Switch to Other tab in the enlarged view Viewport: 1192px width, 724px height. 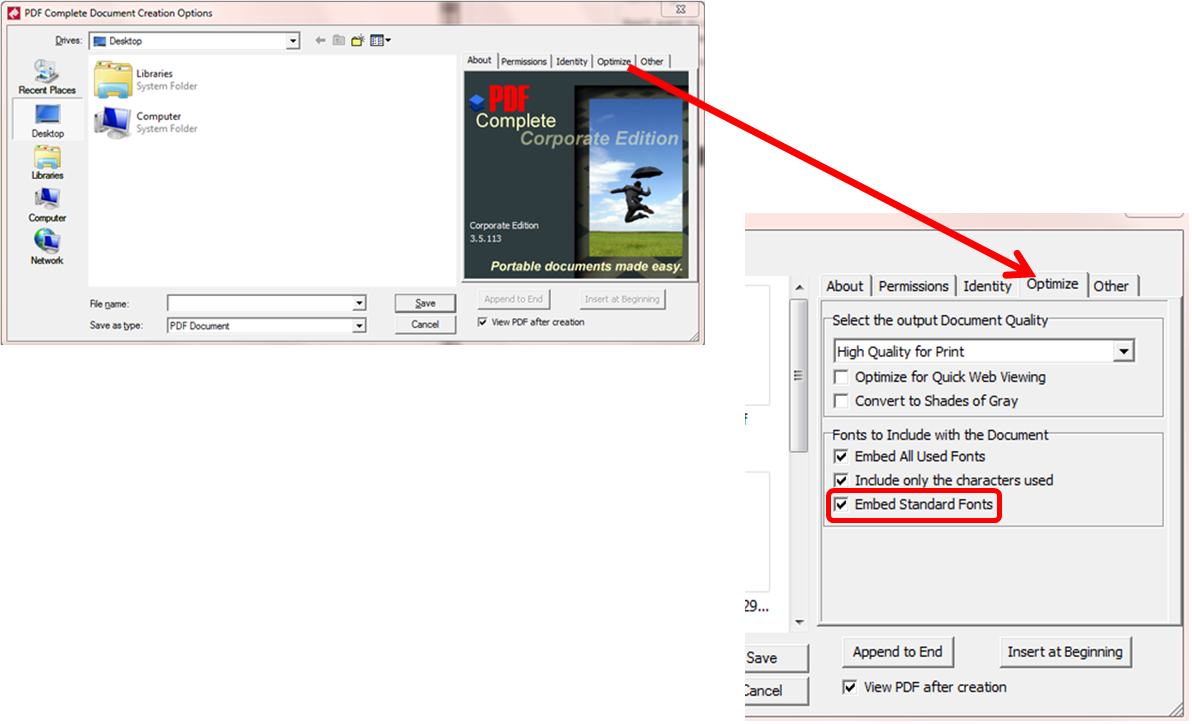[1111, 286]
